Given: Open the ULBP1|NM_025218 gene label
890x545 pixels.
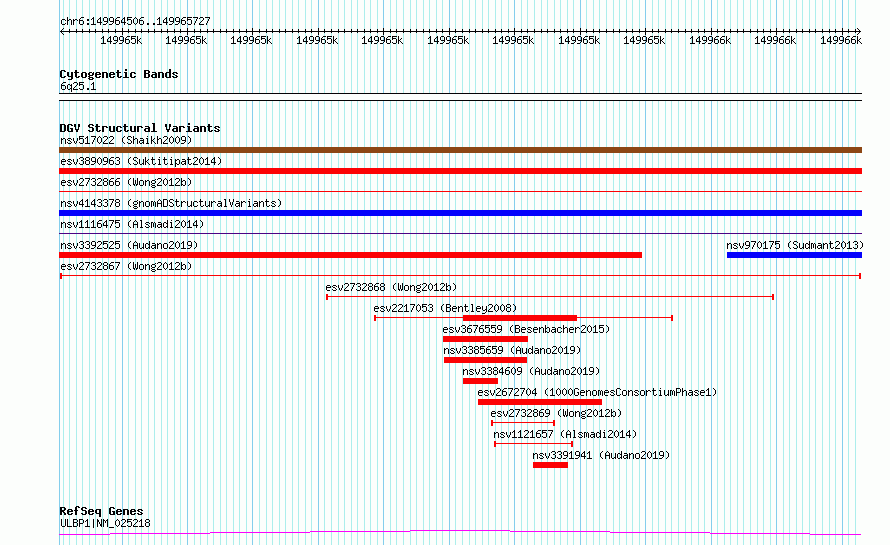Looking at the screenshot, I should point(105,523).
